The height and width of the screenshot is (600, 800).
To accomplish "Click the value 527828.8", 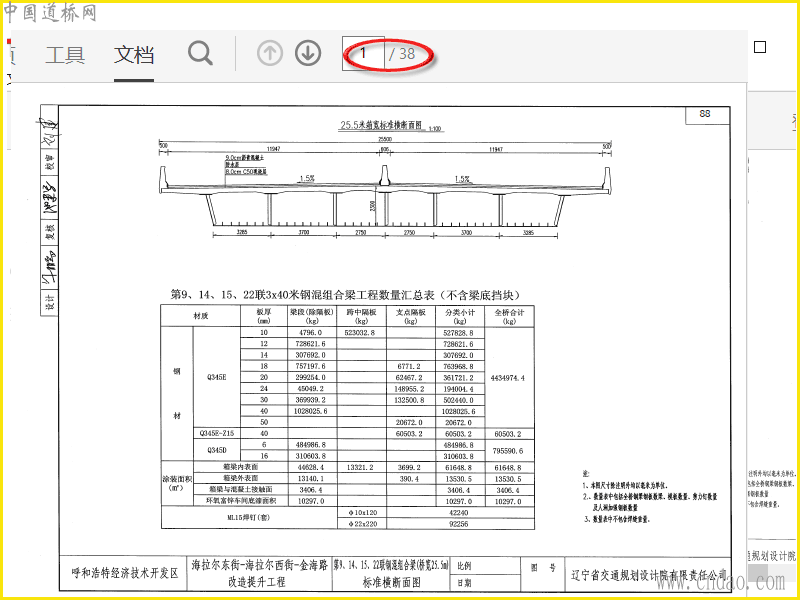I will pos(458,333).
